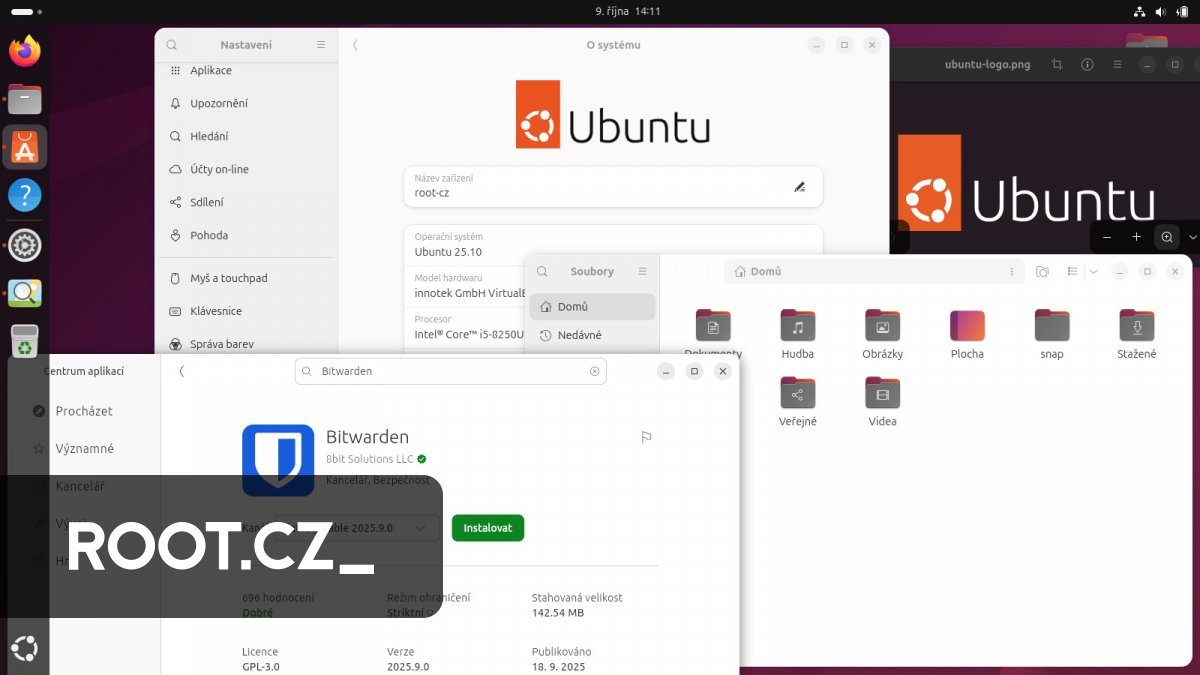Select the magnifier zoom icon in image viewer
Viewport: 1200px width, 675px height.
pyautogui.click(x=1166, y=237)
